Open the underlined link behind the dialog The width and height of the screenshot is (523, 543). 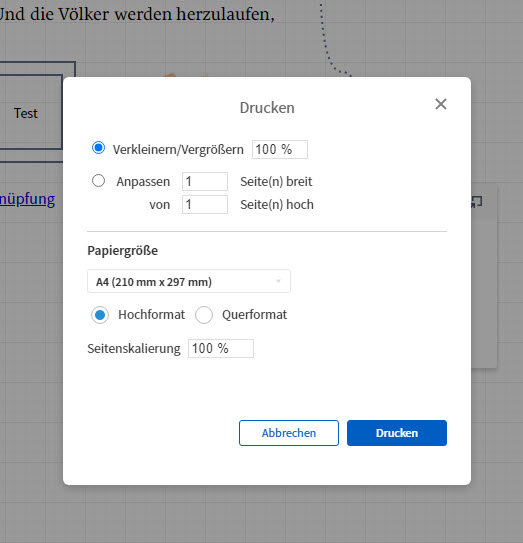point(27,199)
